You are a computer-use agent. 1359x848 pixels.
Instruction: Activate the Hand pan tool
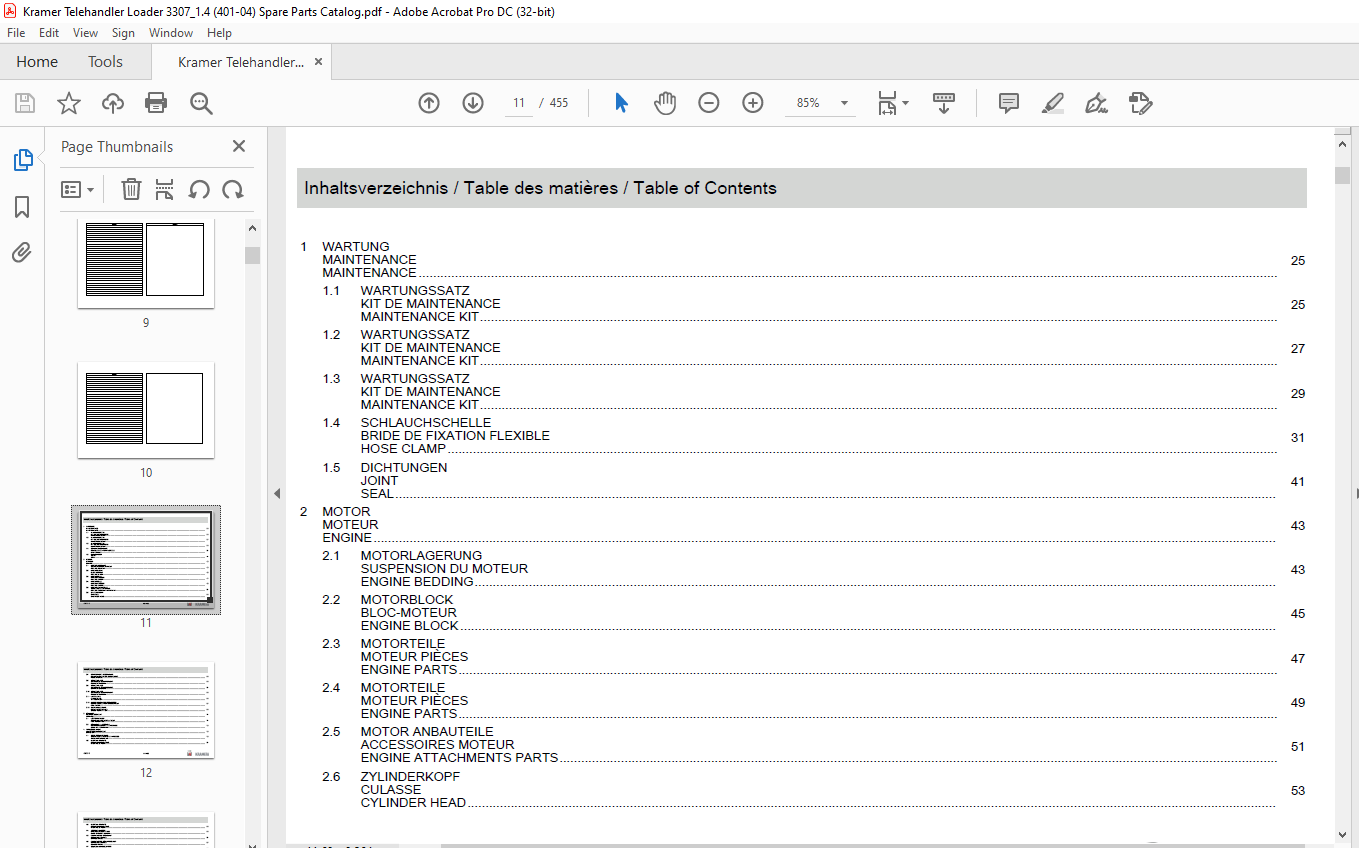coord(665,103)
